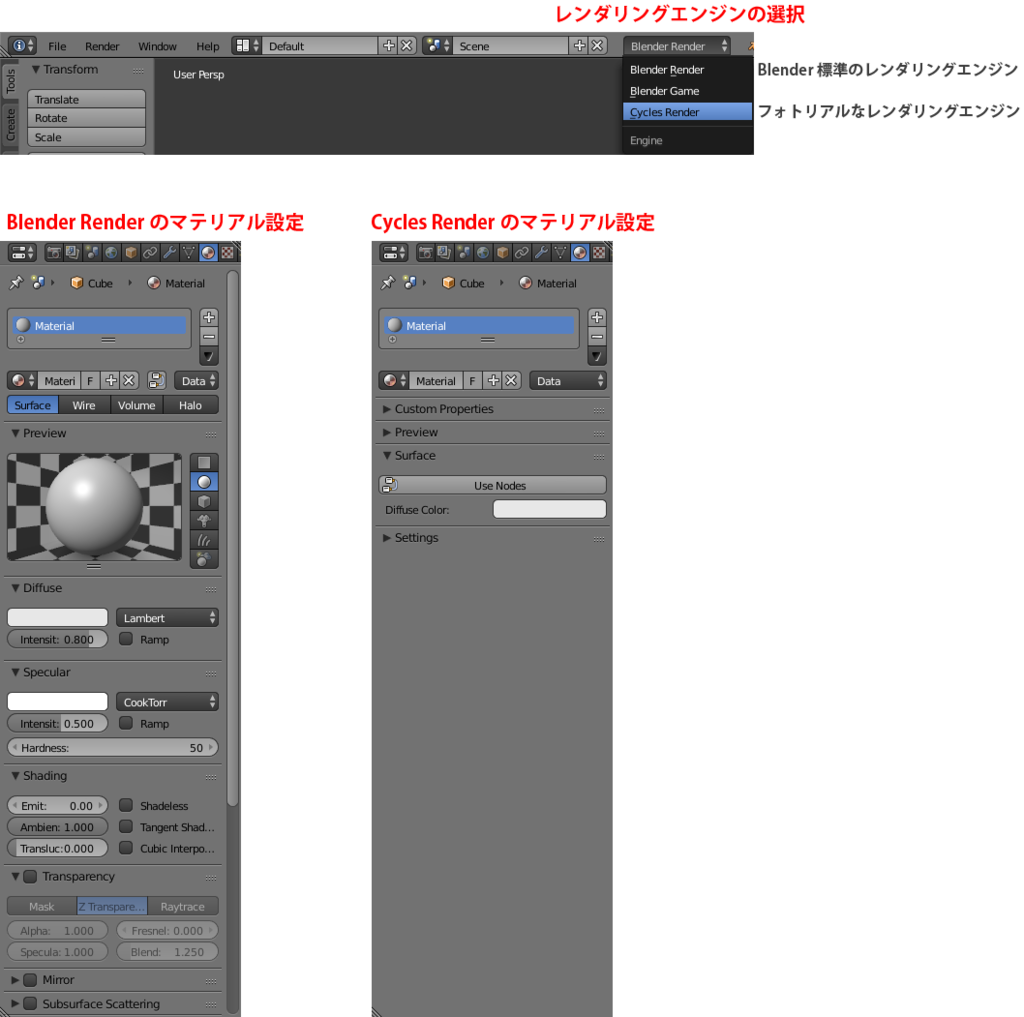Enable Transparency checkbox
The width and height of the screenshot is (1024, 1017).
click(31, 877)
